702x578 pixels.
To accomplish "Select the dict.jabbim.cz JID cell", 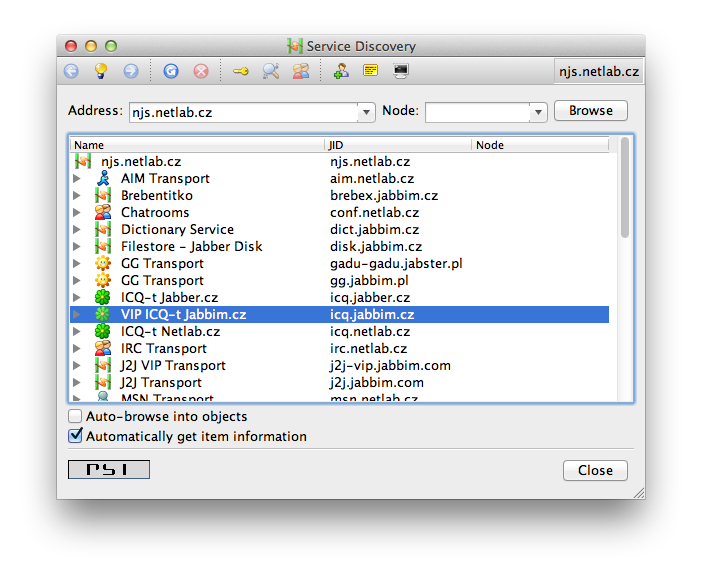I will tap(374, 229).
